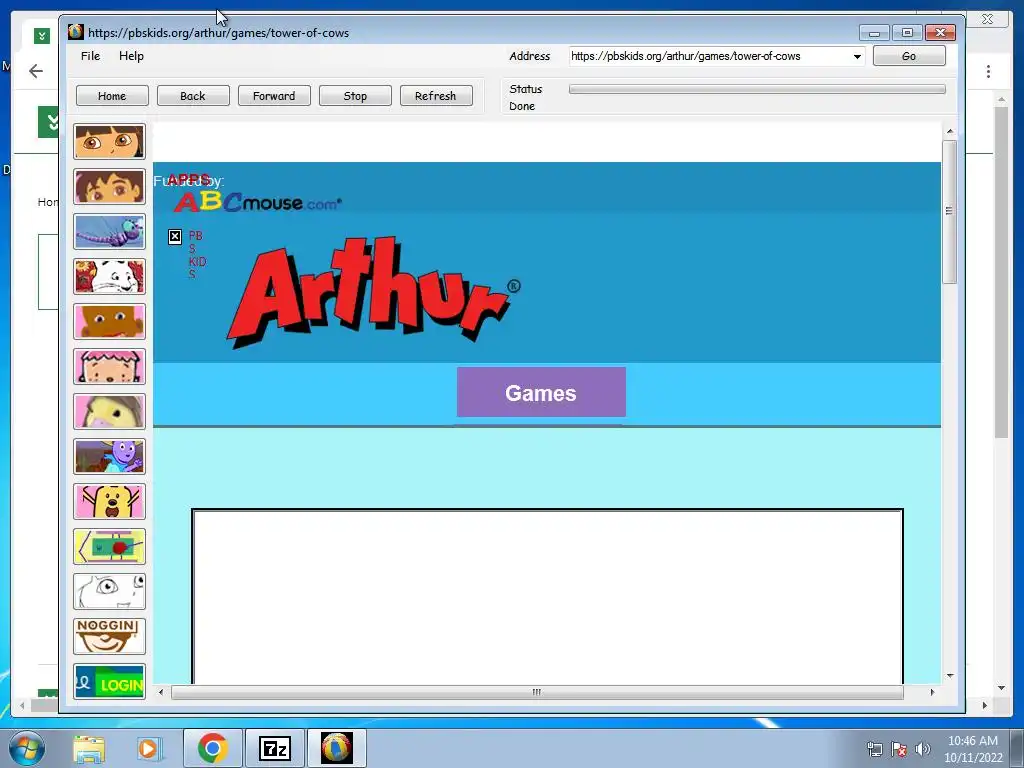The width and height of the screenshot is (1024, 768).
Task: Click the Forward navigation button
Action: pos(274,96)
